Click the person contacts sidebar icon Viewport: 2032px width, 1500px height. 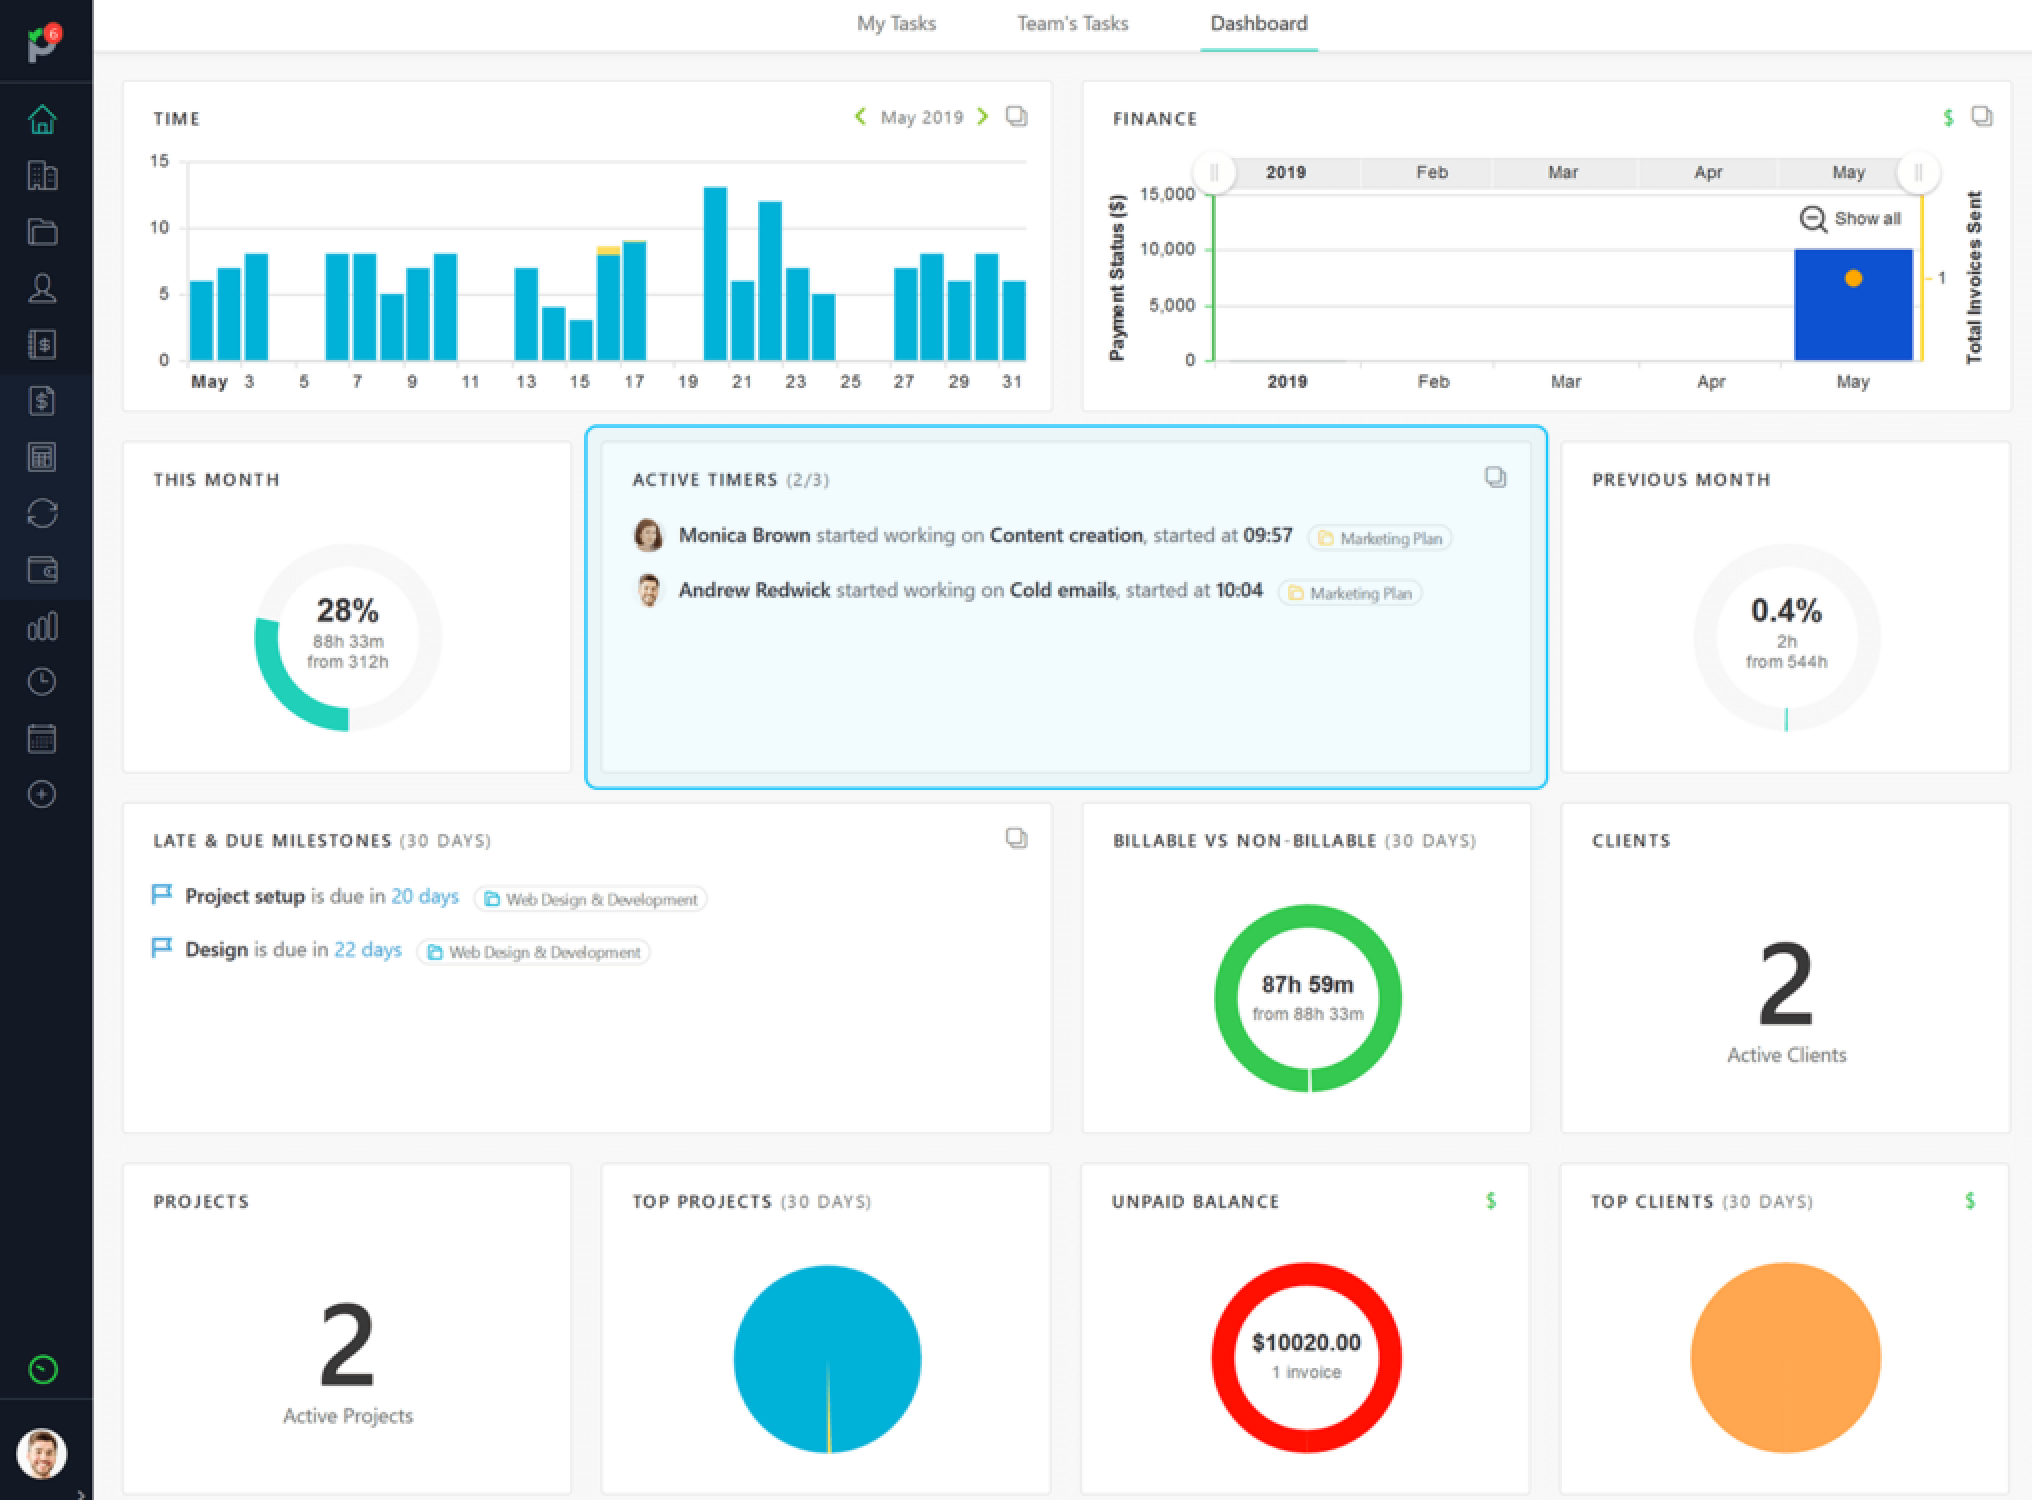pos(42,288)
